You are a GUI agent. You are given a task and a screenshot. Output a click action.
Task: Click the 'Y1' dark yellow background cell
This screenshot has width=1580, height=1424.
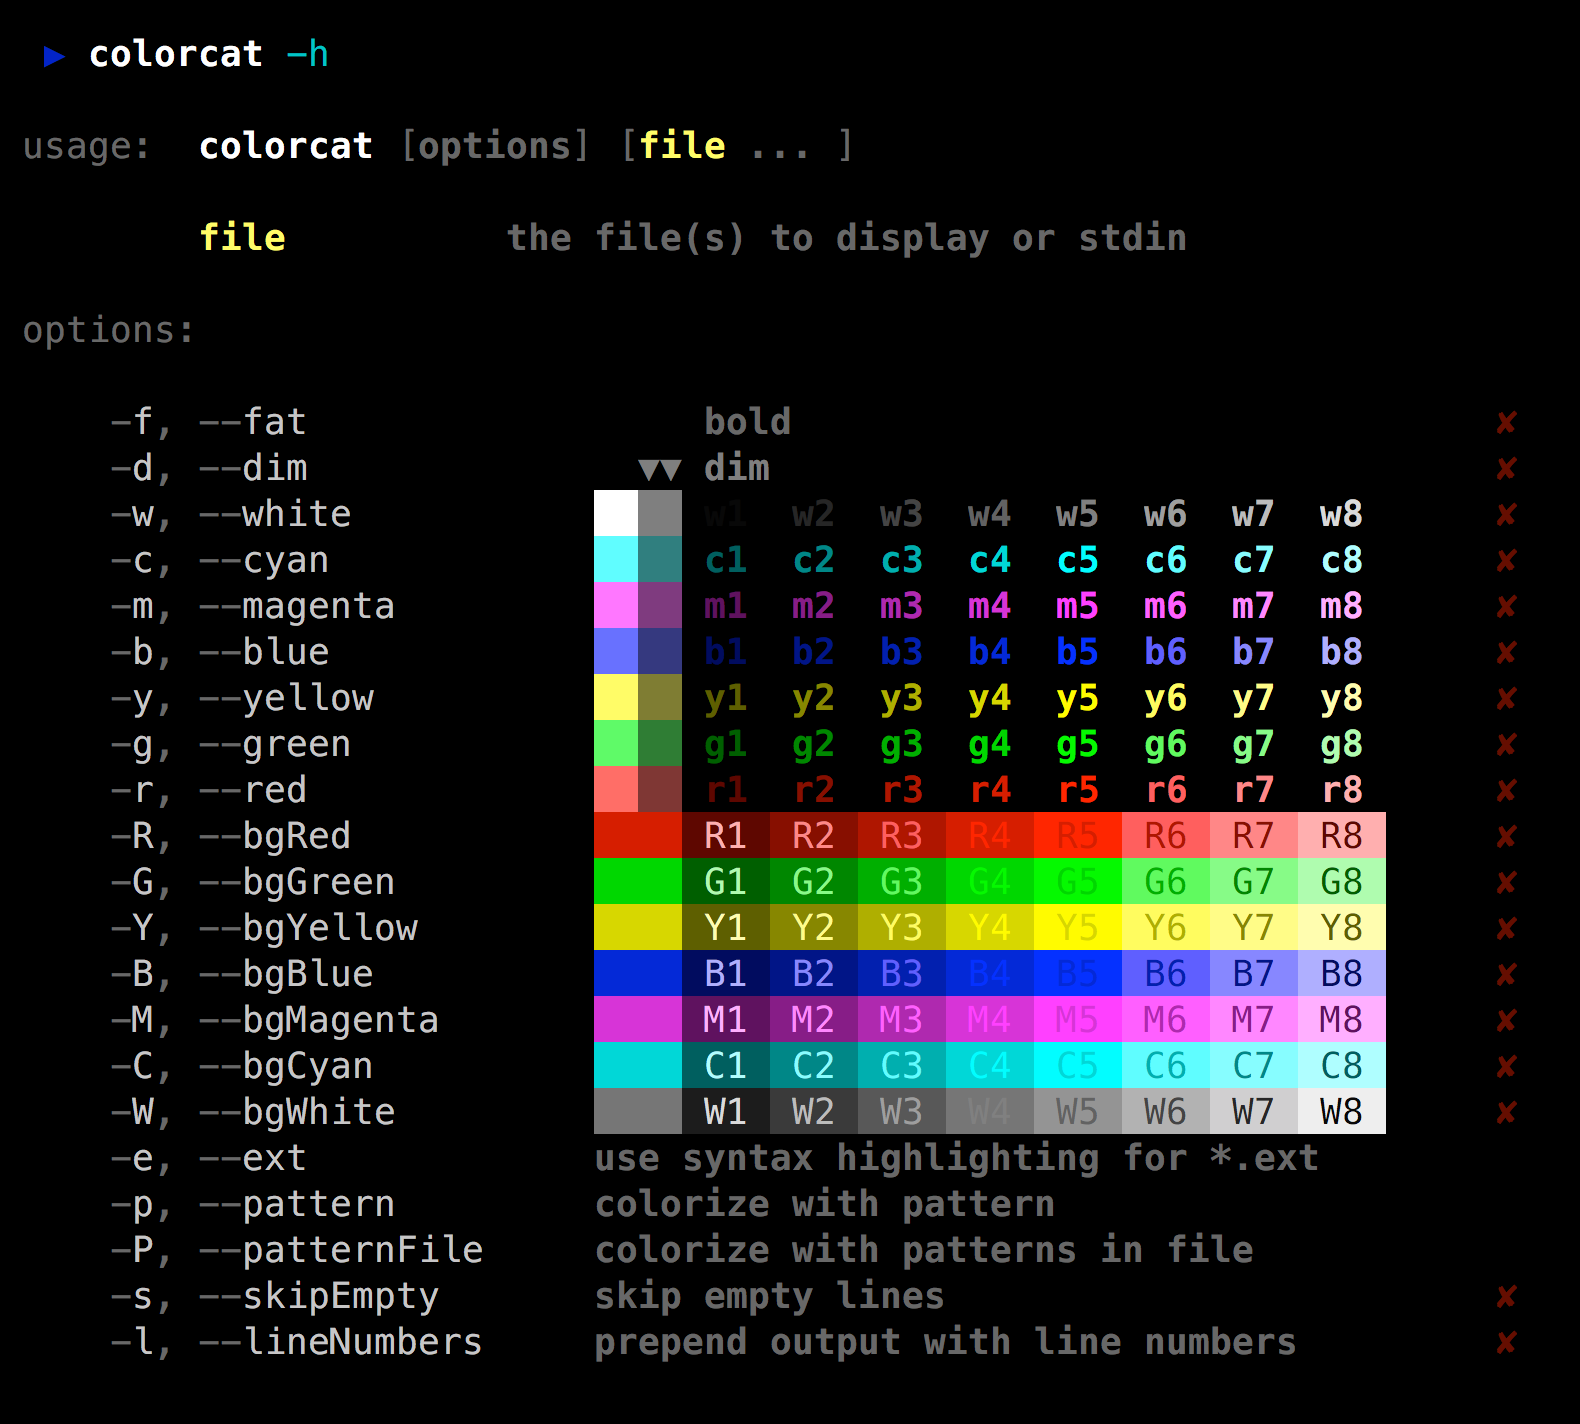(x=726, y=927)
